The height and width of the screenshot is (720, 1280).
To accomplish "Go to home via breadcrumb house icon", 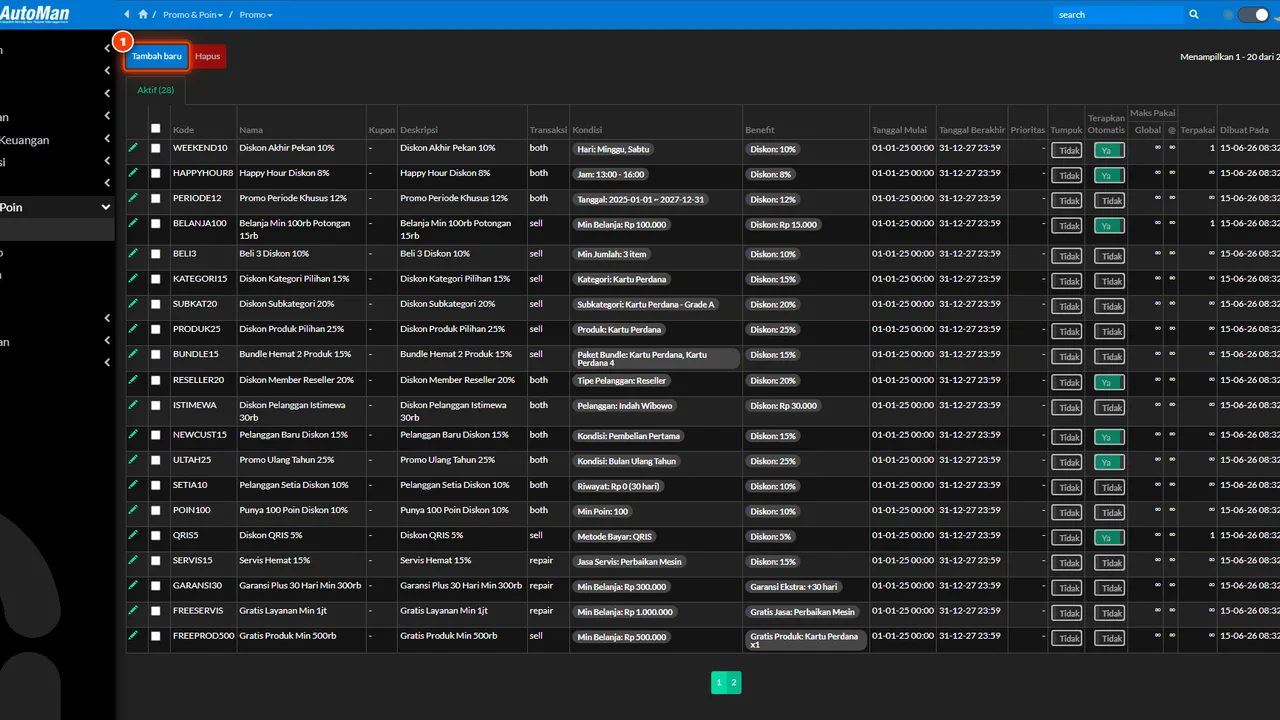I will 143,15.
